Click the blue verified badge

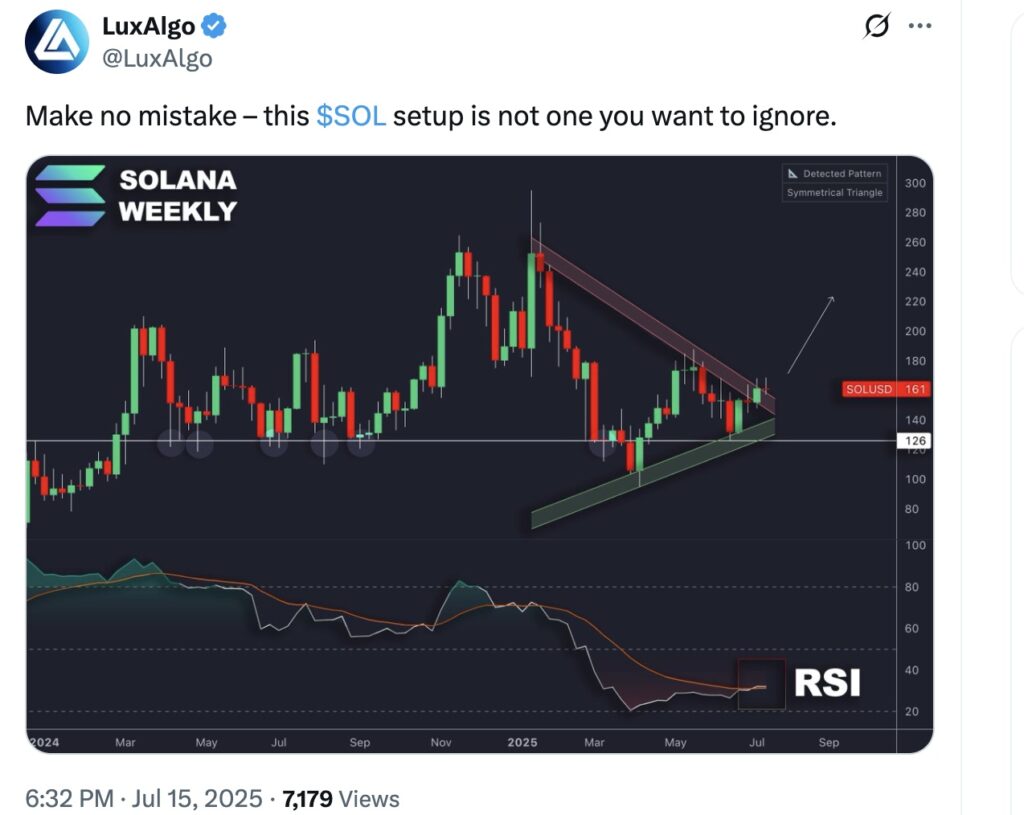(214, 26)
